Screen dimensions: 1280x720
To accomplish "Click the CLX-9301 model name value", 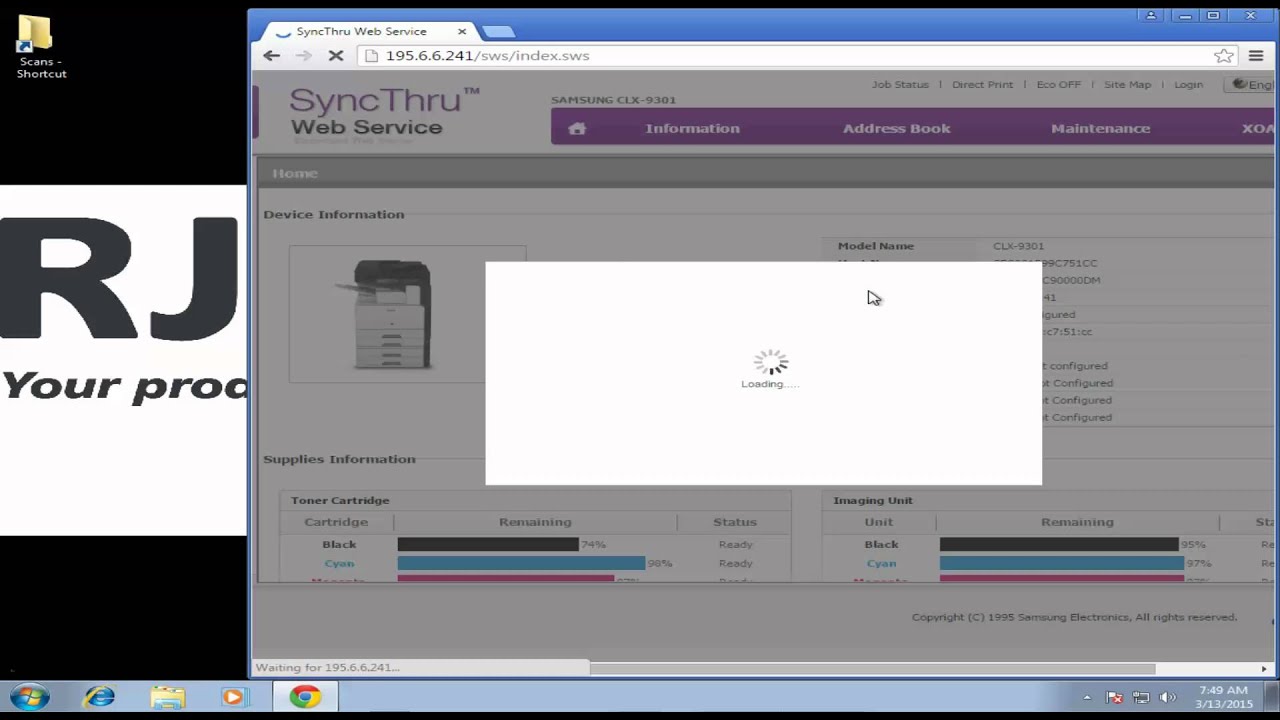I will (x=1018, y=246).
